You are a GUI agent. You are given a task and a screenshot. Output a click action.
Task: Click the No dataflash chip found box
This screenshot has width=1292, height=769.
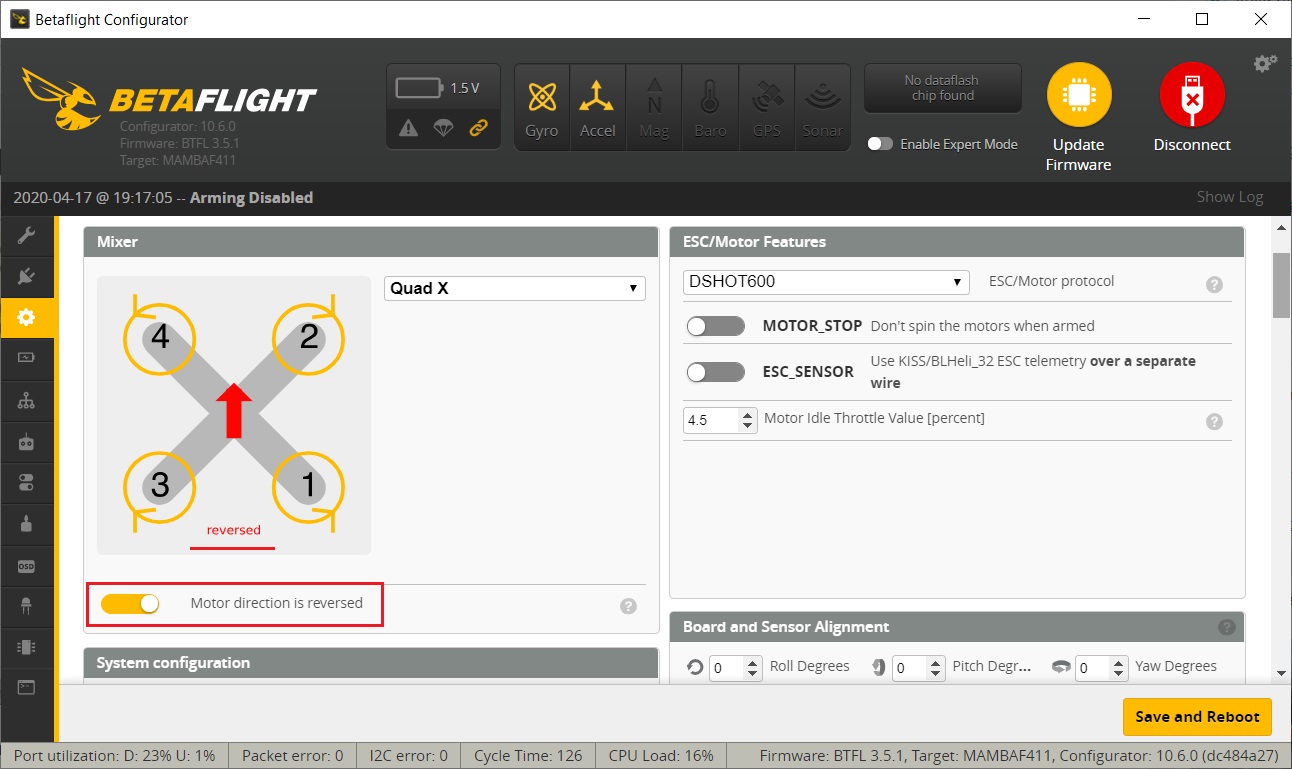(x=942, y=88)
